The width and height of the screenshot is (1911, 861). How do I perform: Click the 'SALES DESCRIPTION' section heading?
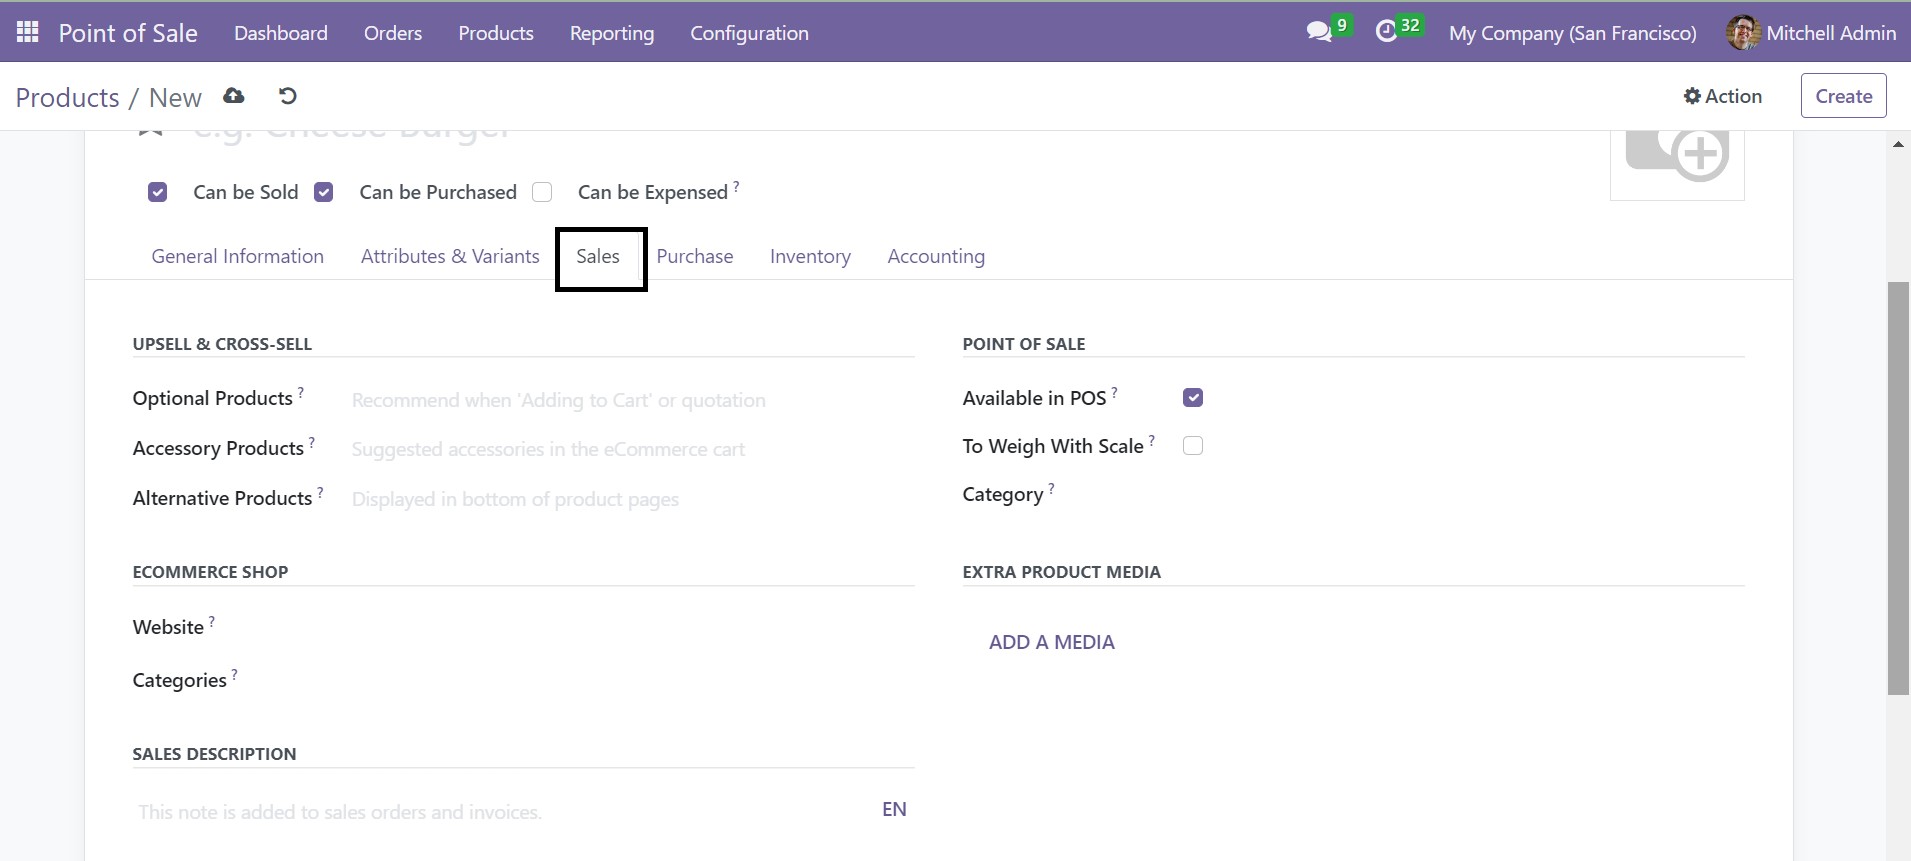(214, 754)
